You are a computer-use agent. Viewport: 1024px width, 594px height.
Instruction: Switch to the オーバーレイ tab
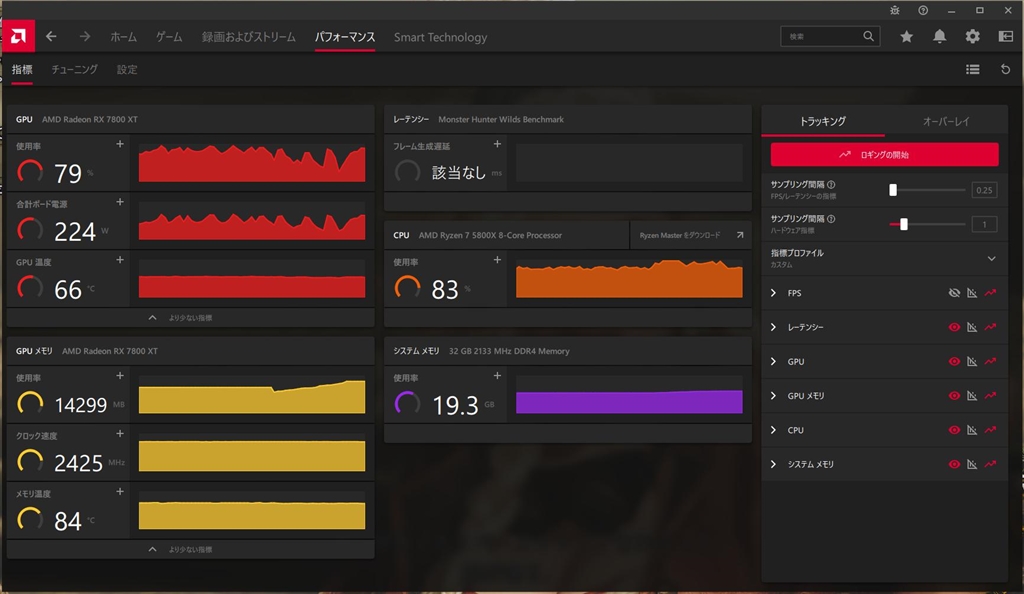tap(946, 121)
